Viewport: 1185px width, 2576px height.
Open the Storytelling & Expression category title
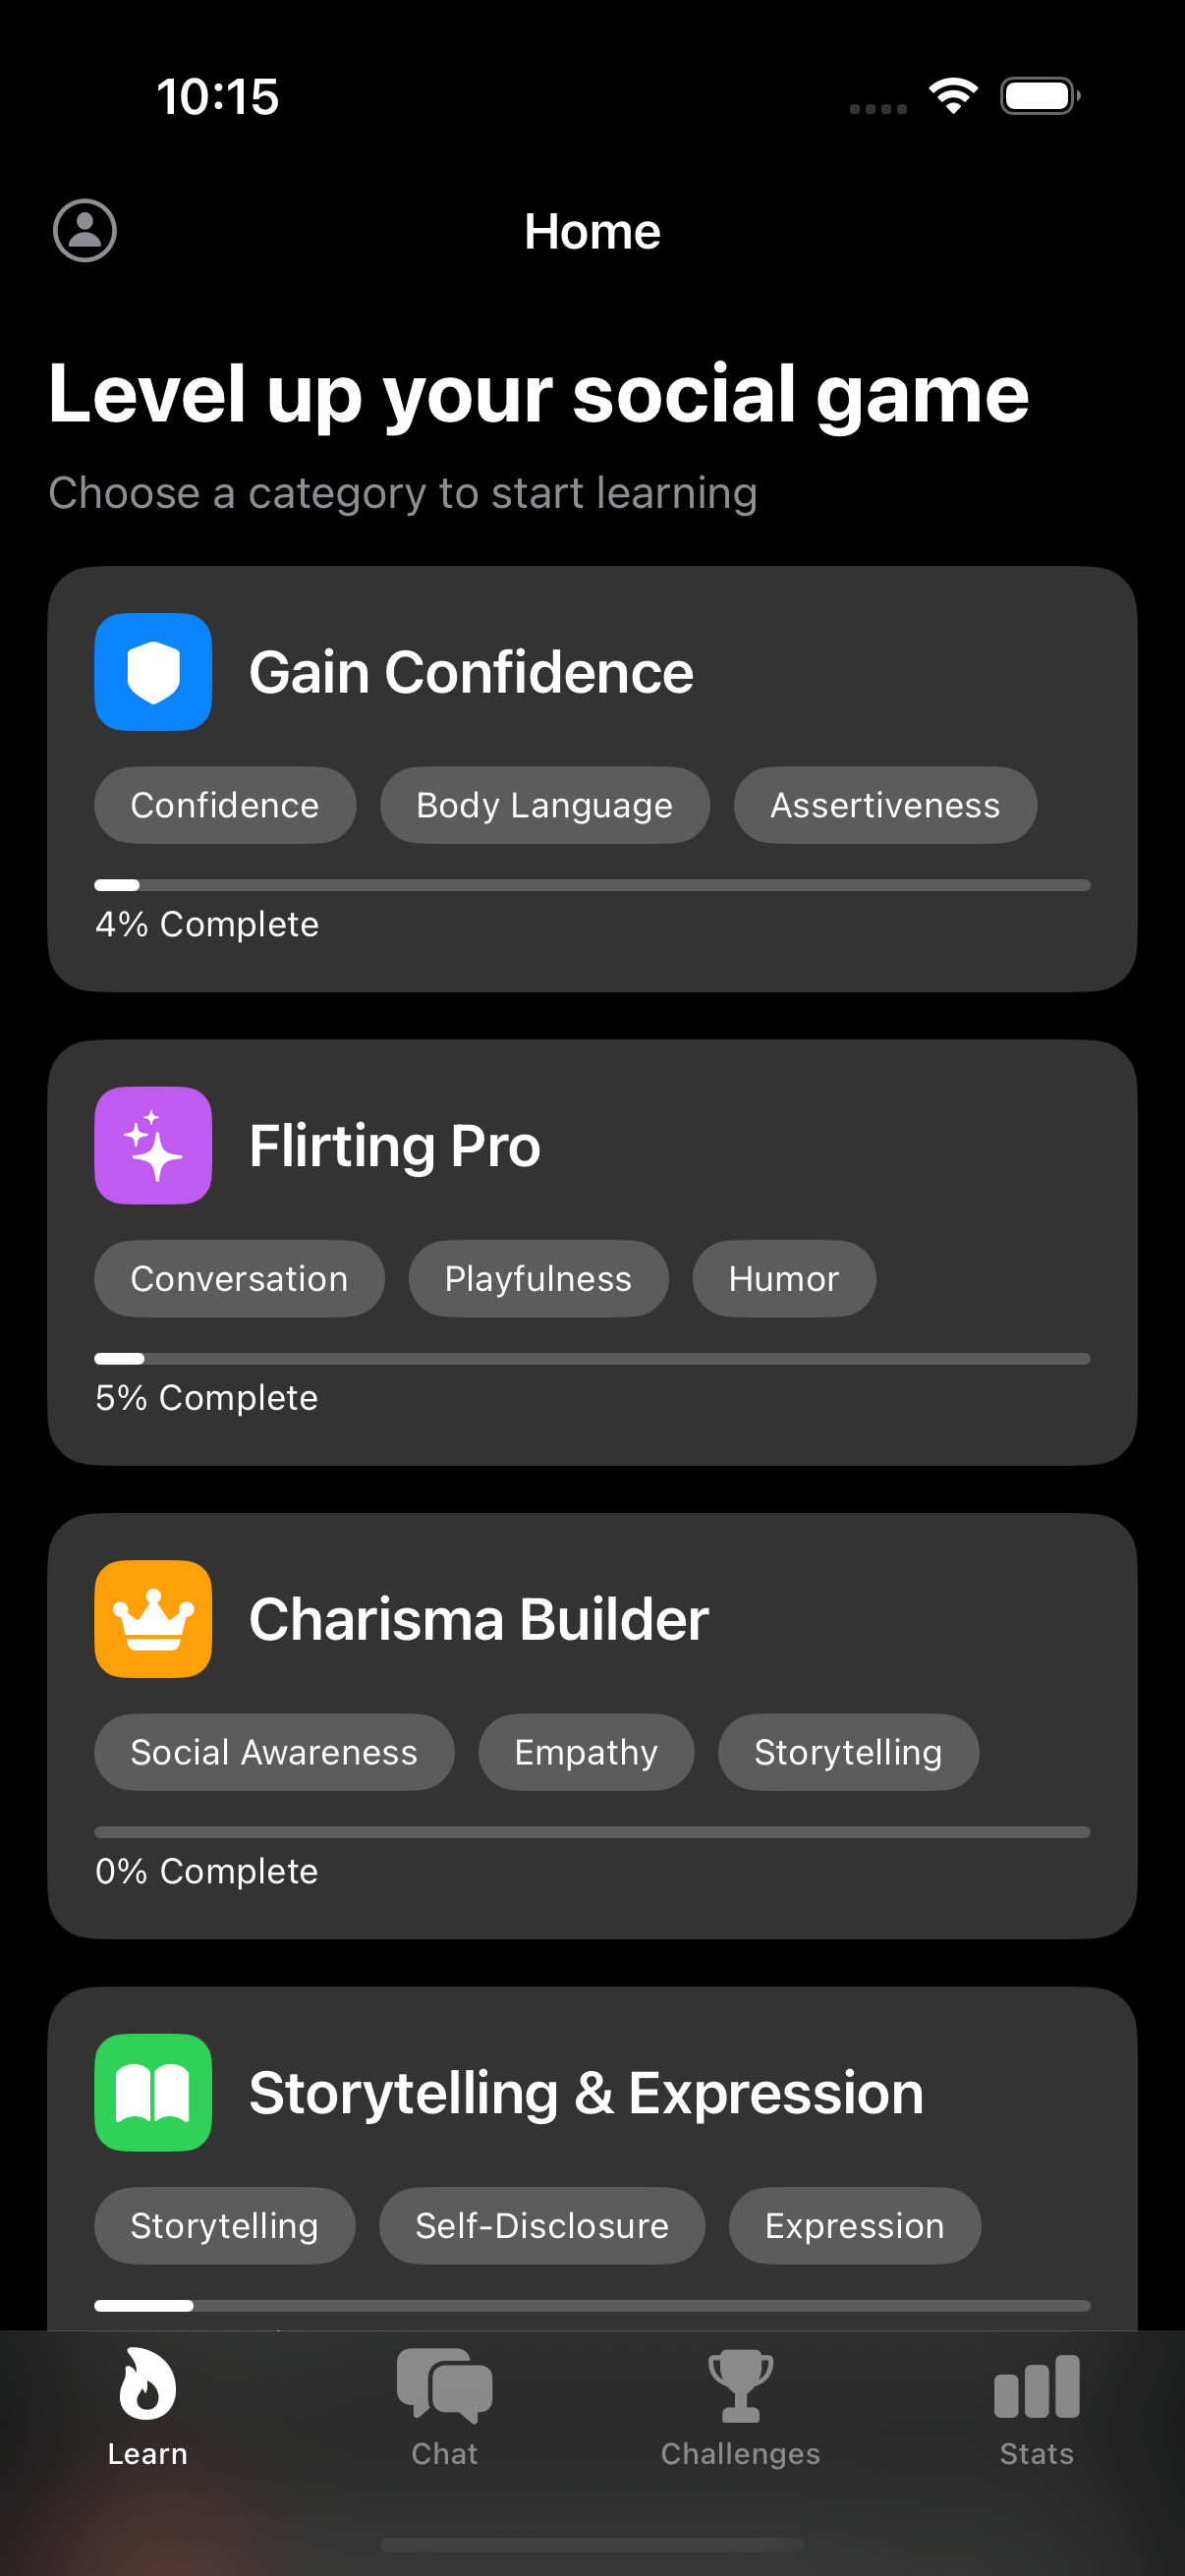pos(586,2093)
